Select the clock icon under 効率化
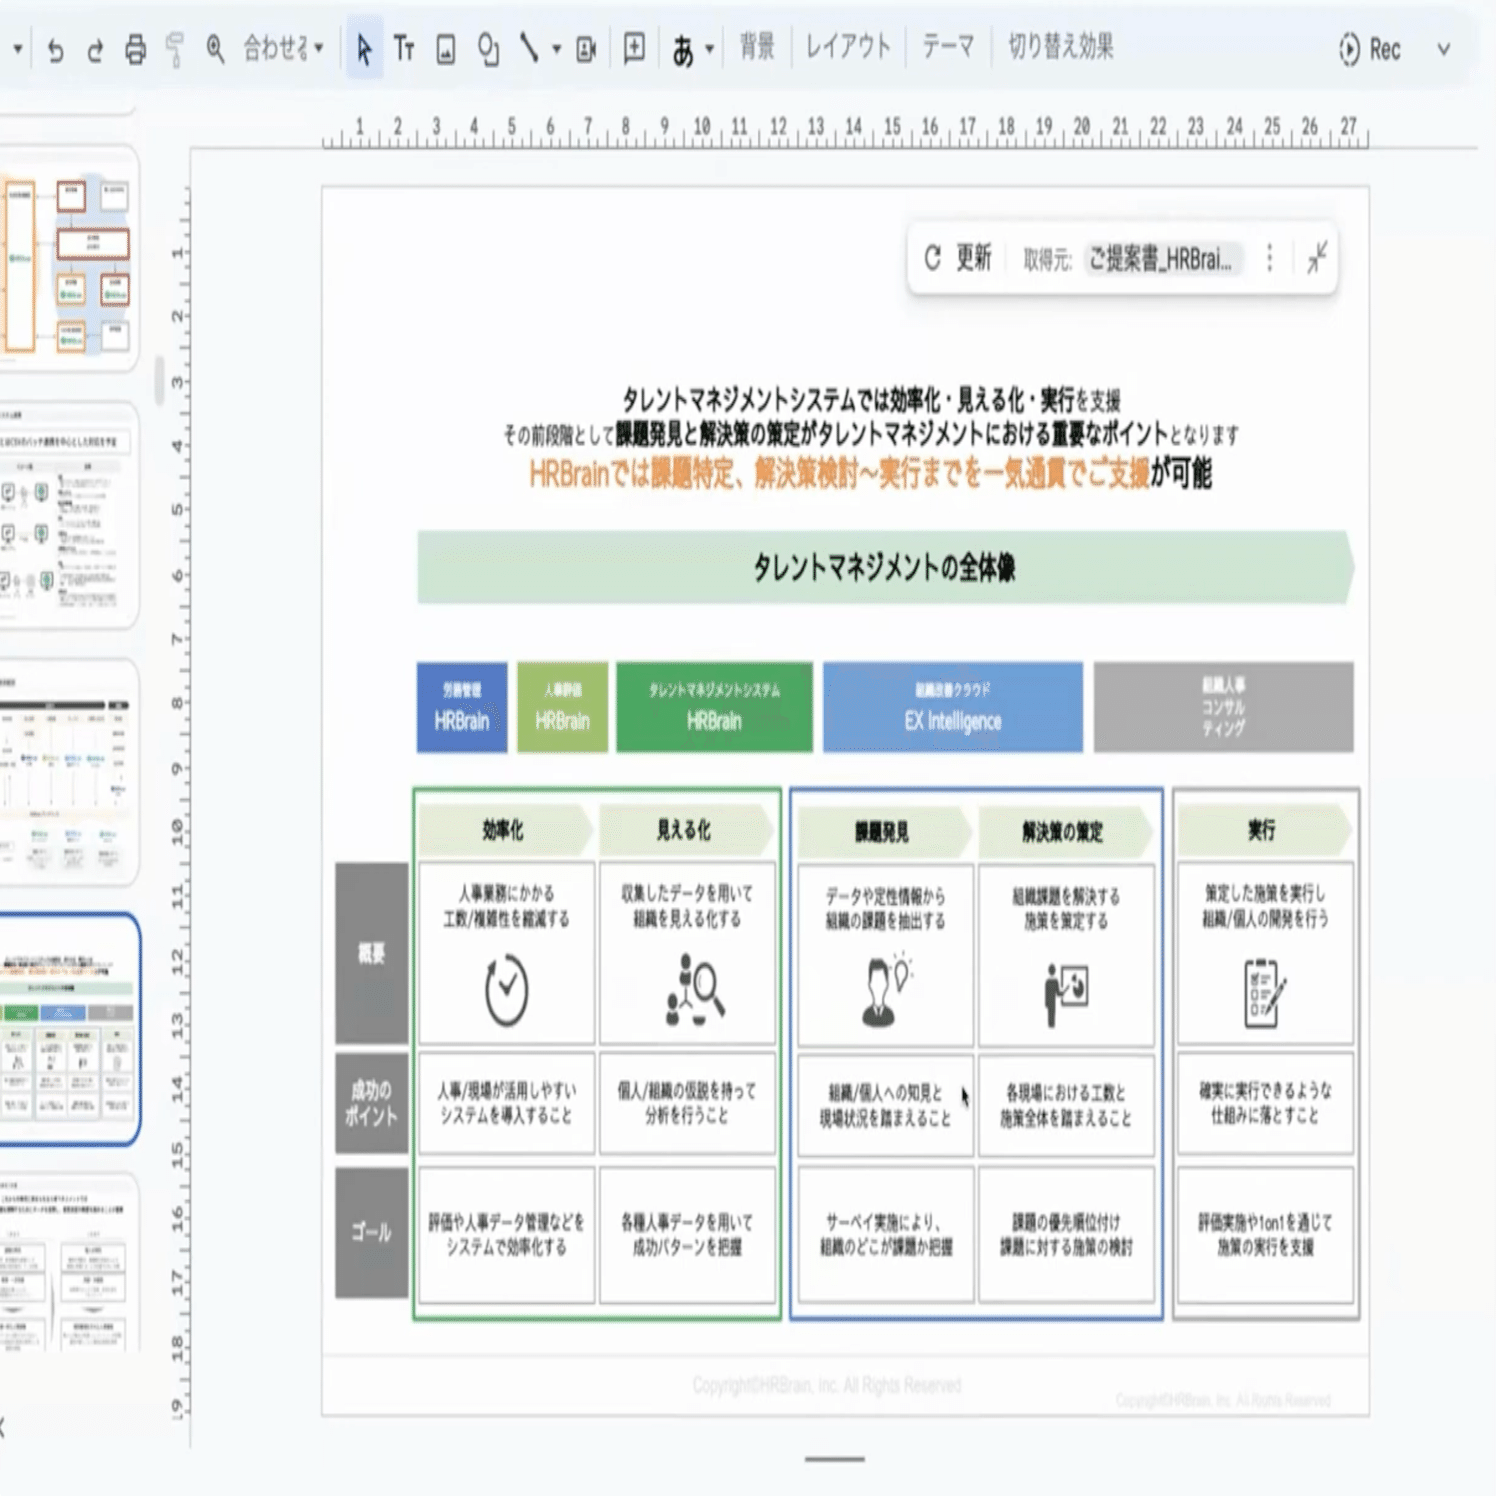This screenshot has width=1496, height=1496. pyautogui.click(x=507, y=990)
